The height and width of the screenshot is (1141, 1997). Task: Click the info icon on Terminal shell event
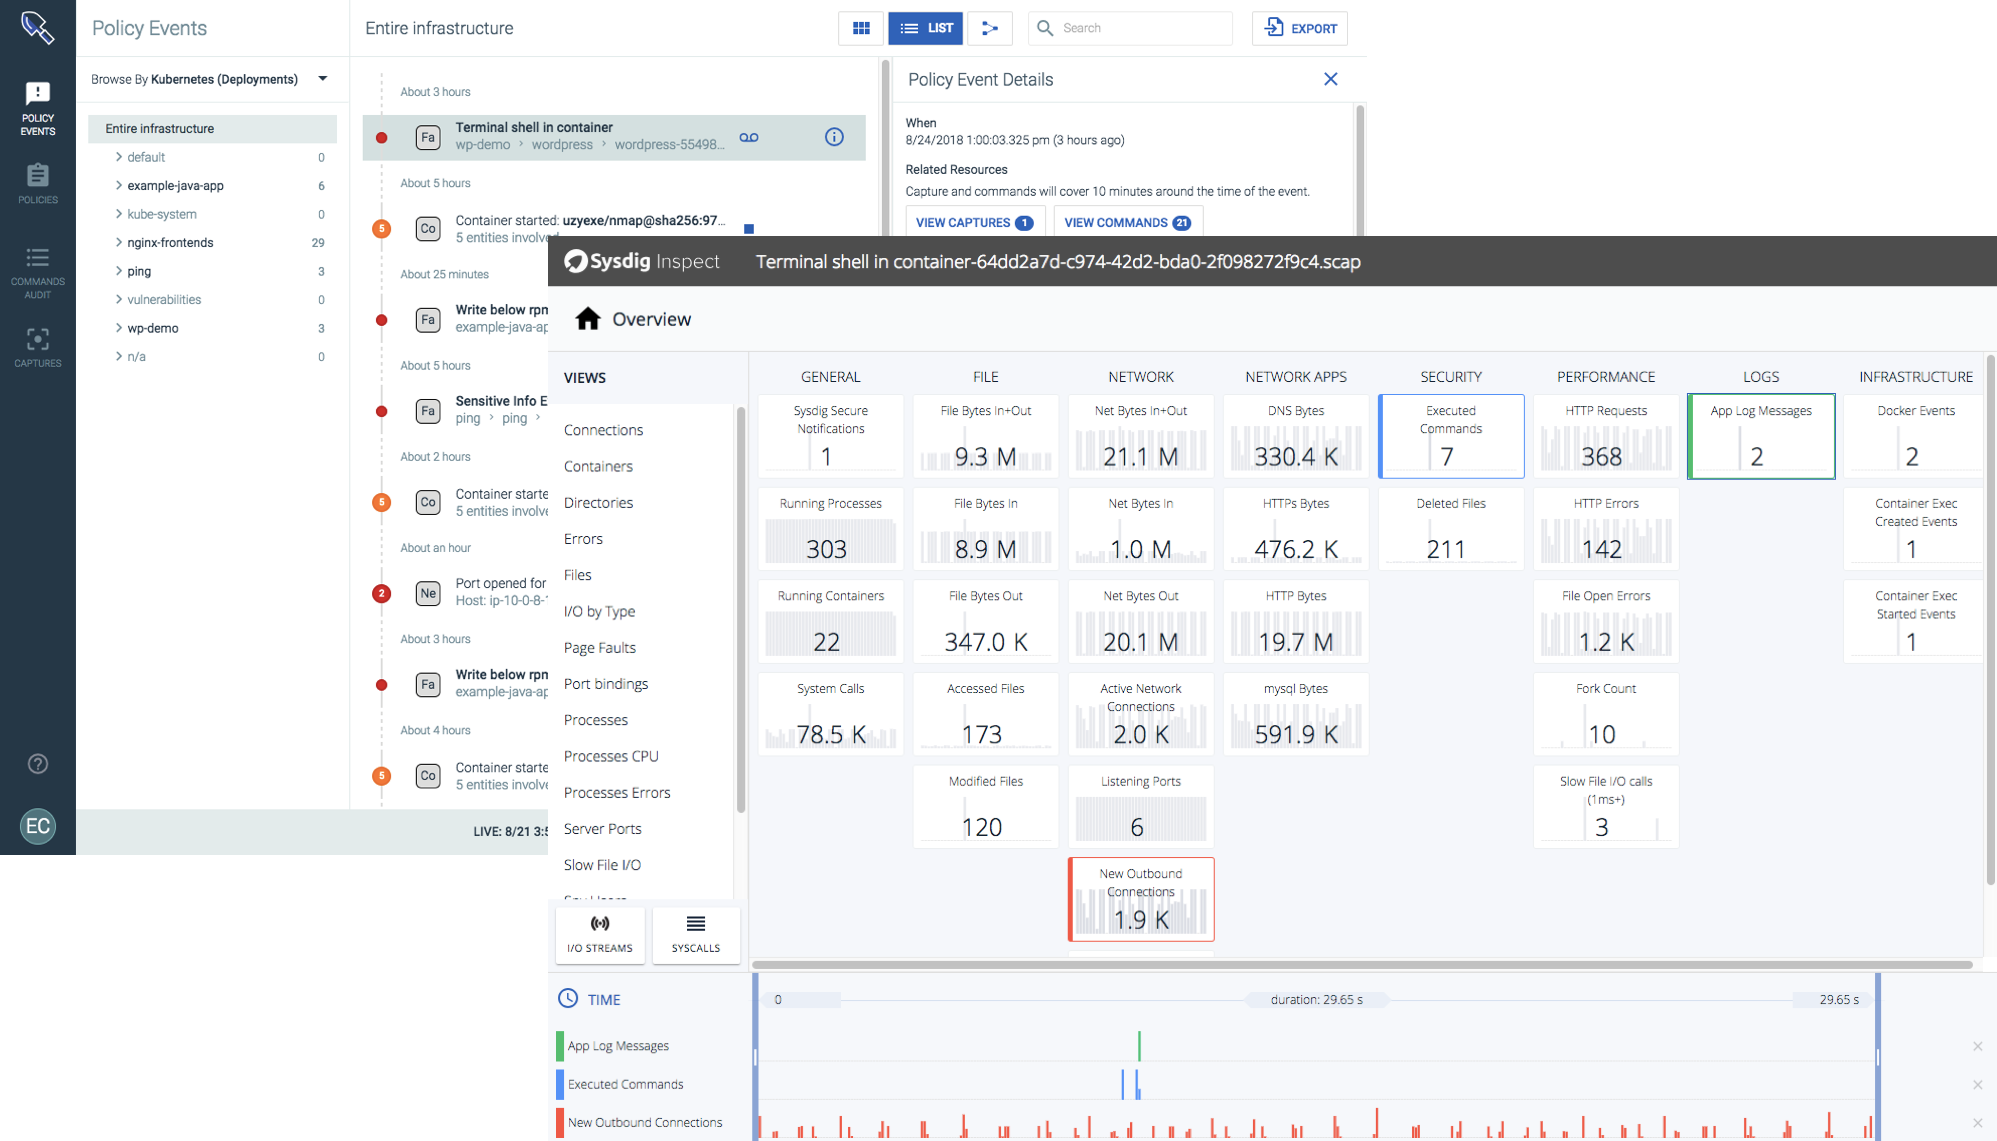coord(834,137)
